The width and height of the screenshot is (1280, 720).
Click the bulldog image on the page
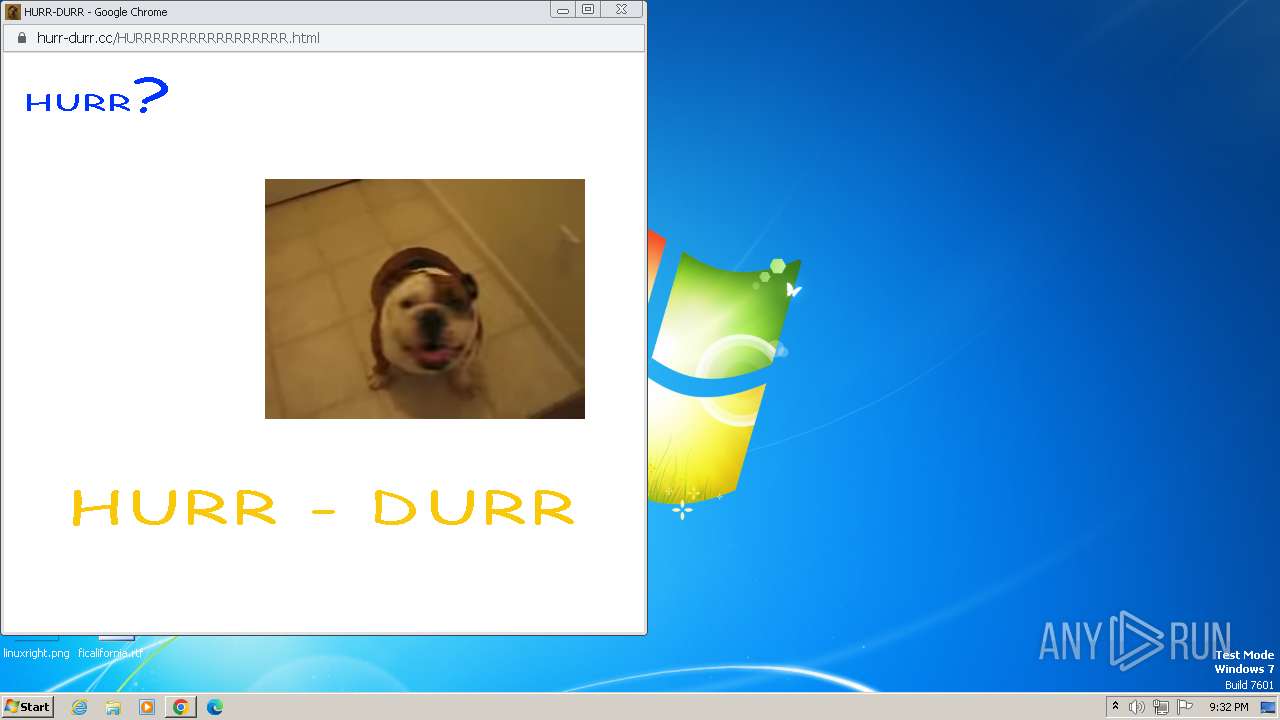click(425, 299)
